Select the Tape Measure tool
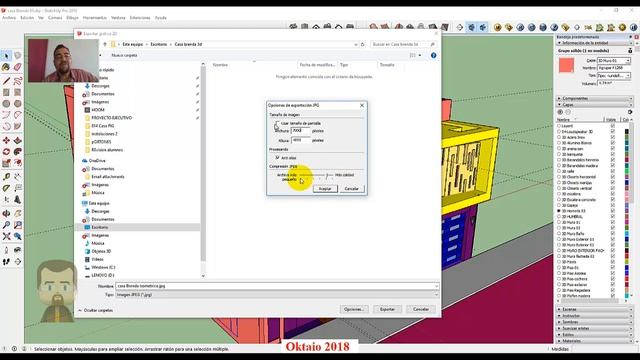This screenshot has height=360, width=640. [6, 177]
